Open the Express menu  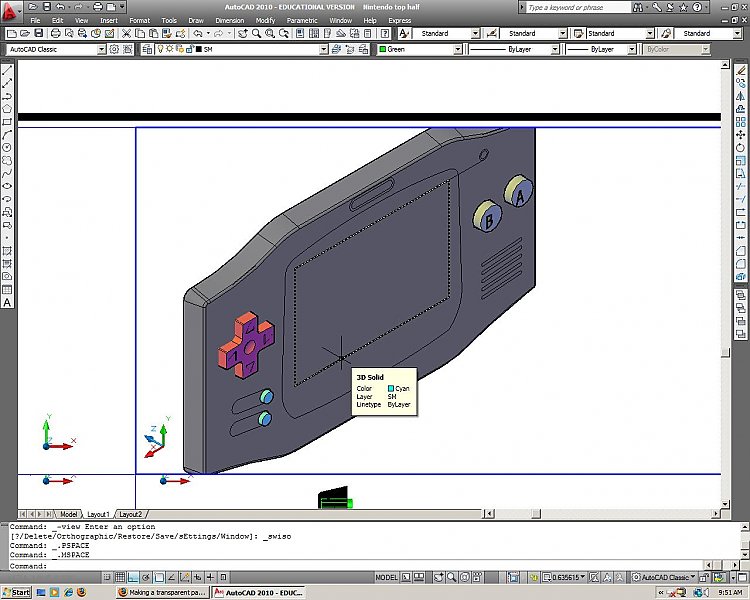(x=399, y=21)
